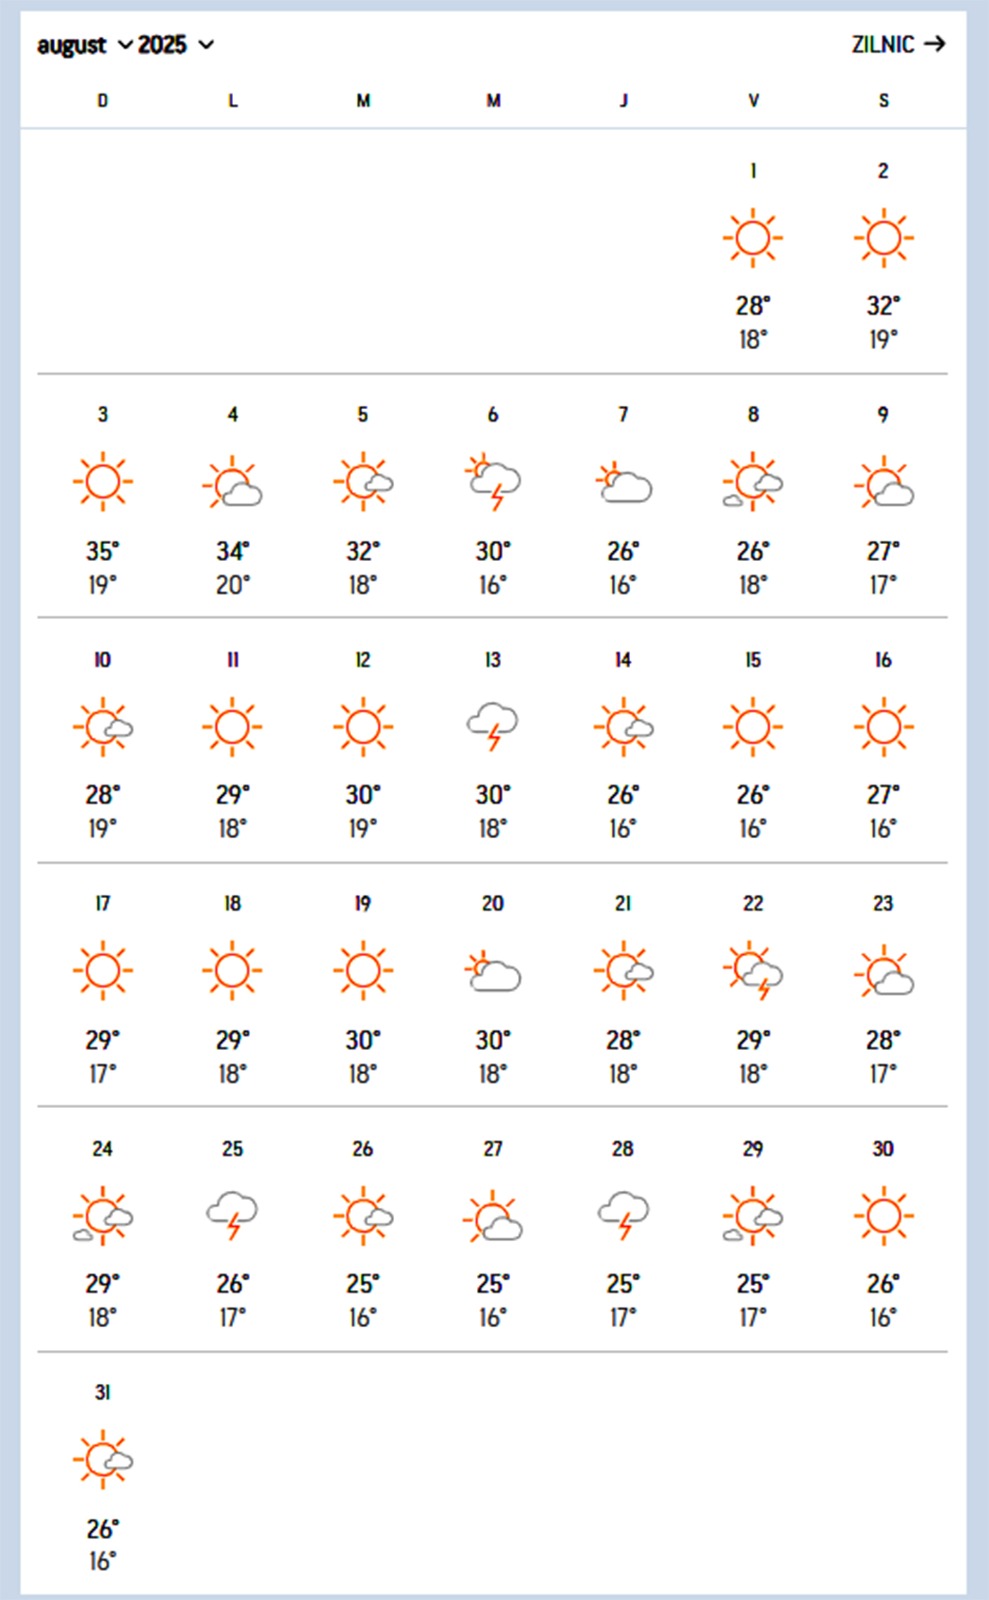Click the sunny icon for August 1
This screenshot has width=989, height=1600.
tap(753, 238)
